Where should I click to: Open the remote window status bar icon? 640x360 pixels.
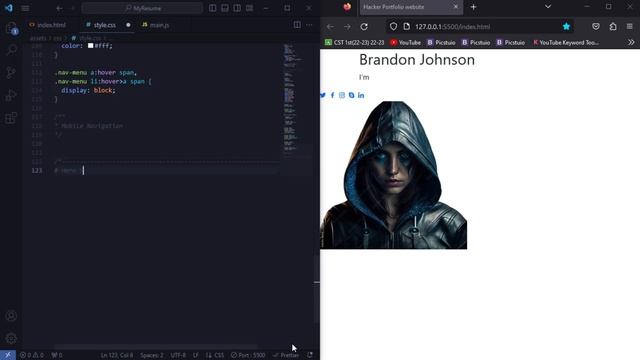(8, 355)
